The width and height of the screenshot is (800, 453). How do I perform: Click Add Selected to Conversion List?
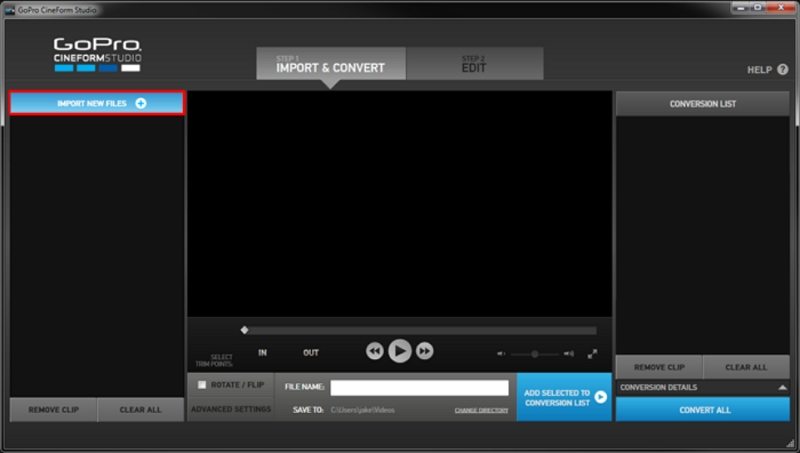pos(564,397)
